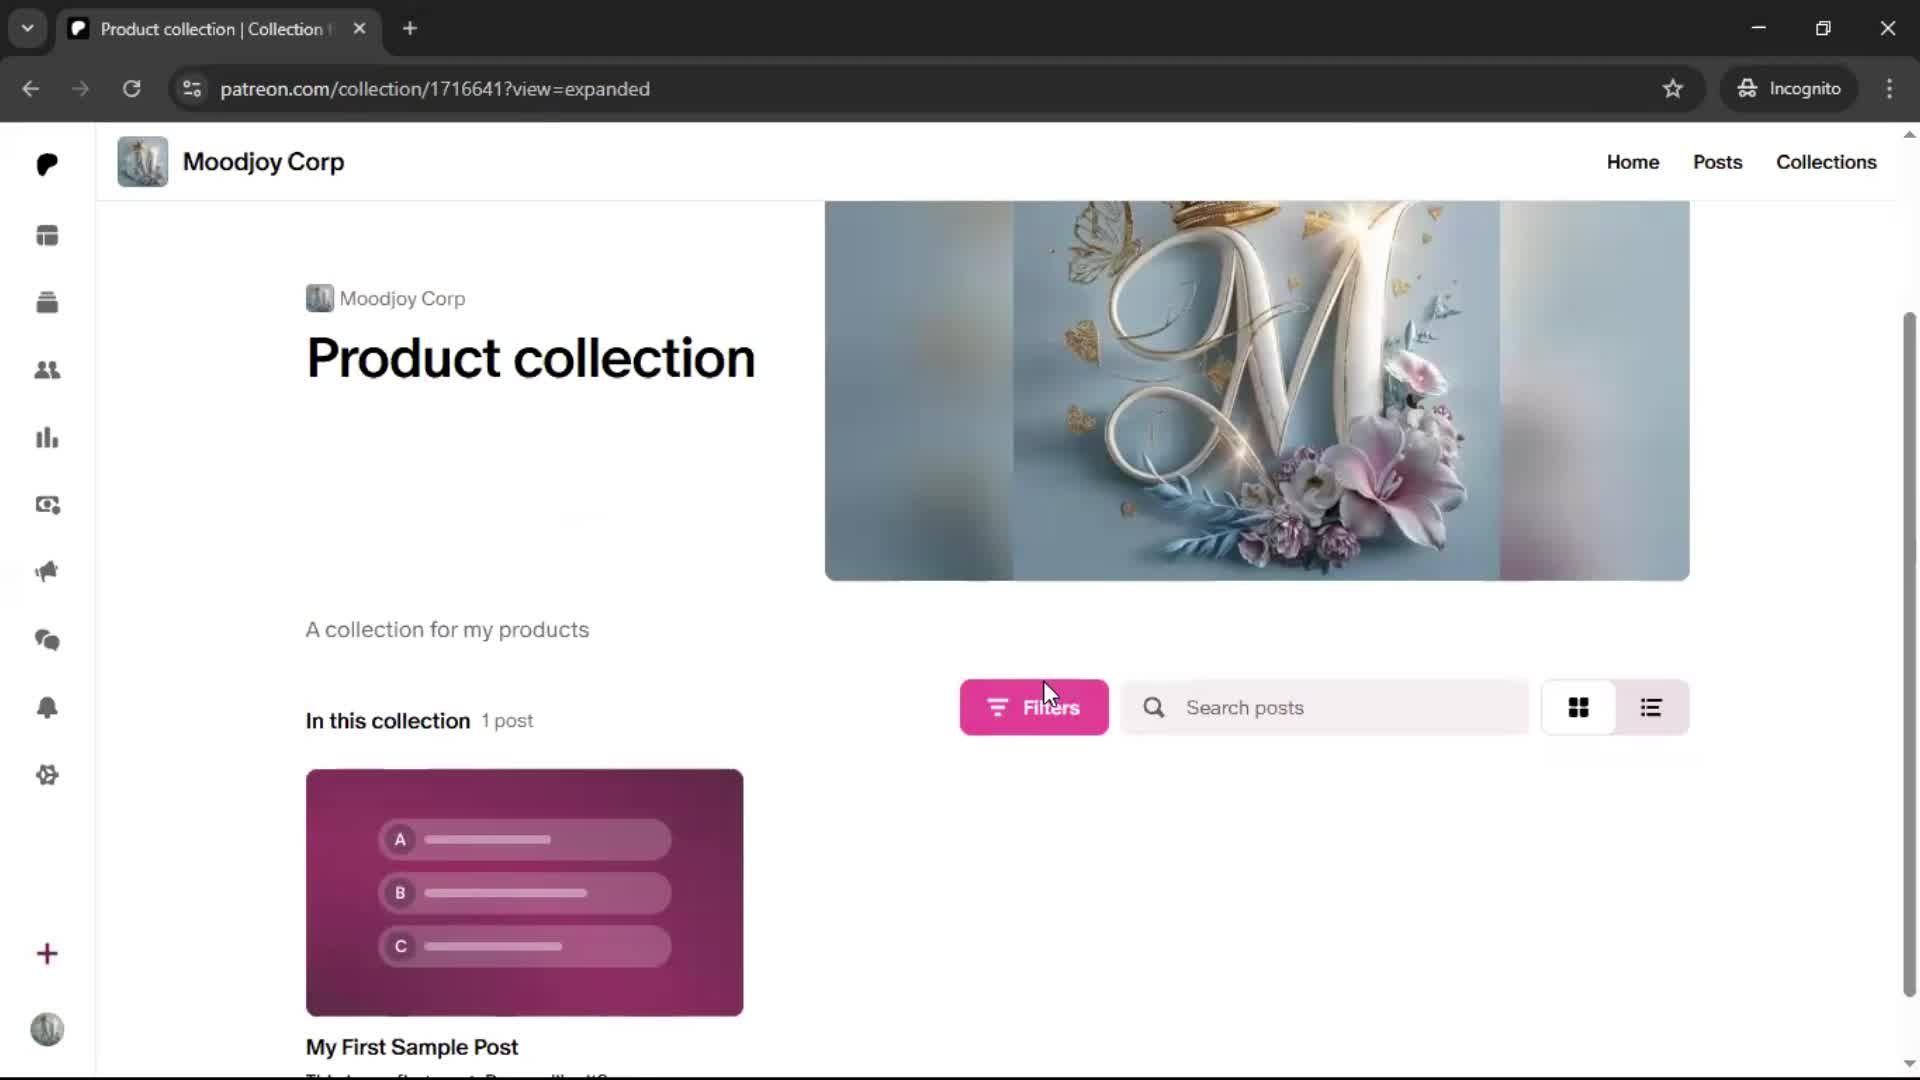Open the promotions megaphone icon
The height and width of the screenshot is (1080, 1920).
click(47, 572)
